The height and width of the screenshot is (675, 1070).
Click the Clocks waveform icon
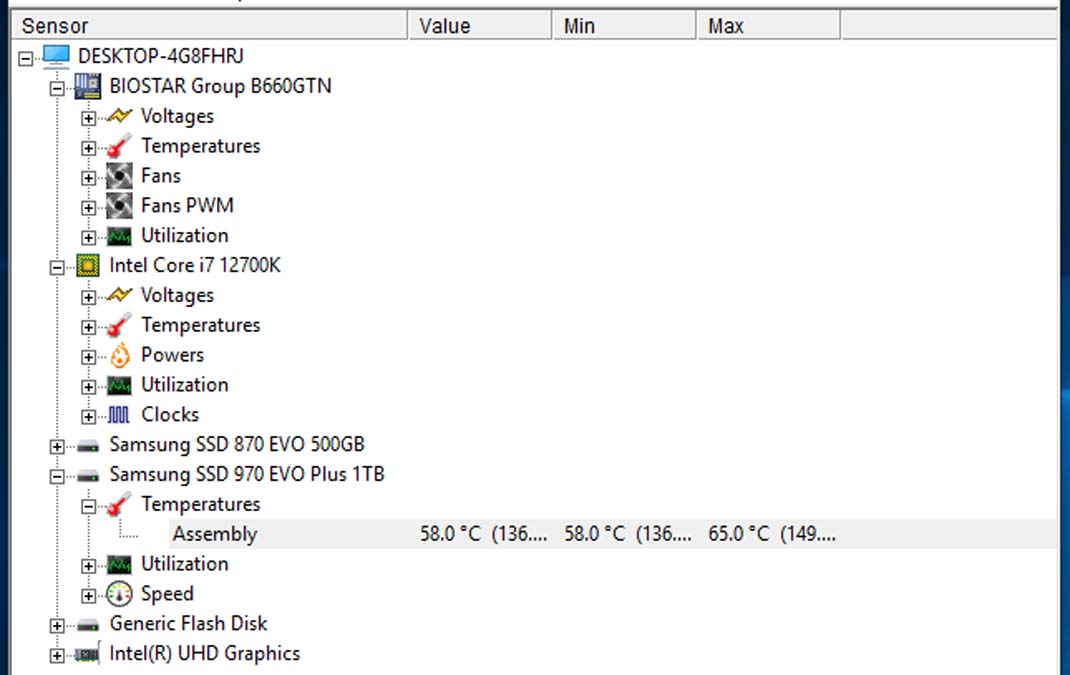(119, 415)
